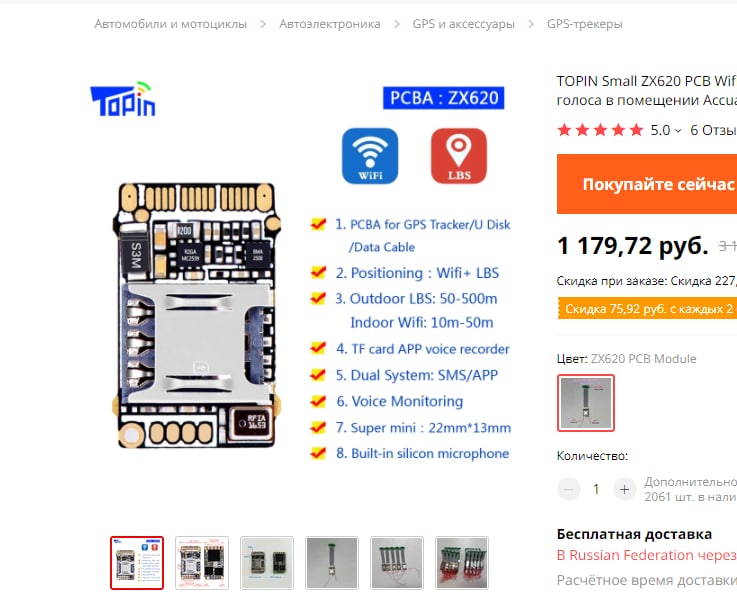View sixth thumbnail with batch of modules
Screen dimensions: 737x606
(462, 563)
